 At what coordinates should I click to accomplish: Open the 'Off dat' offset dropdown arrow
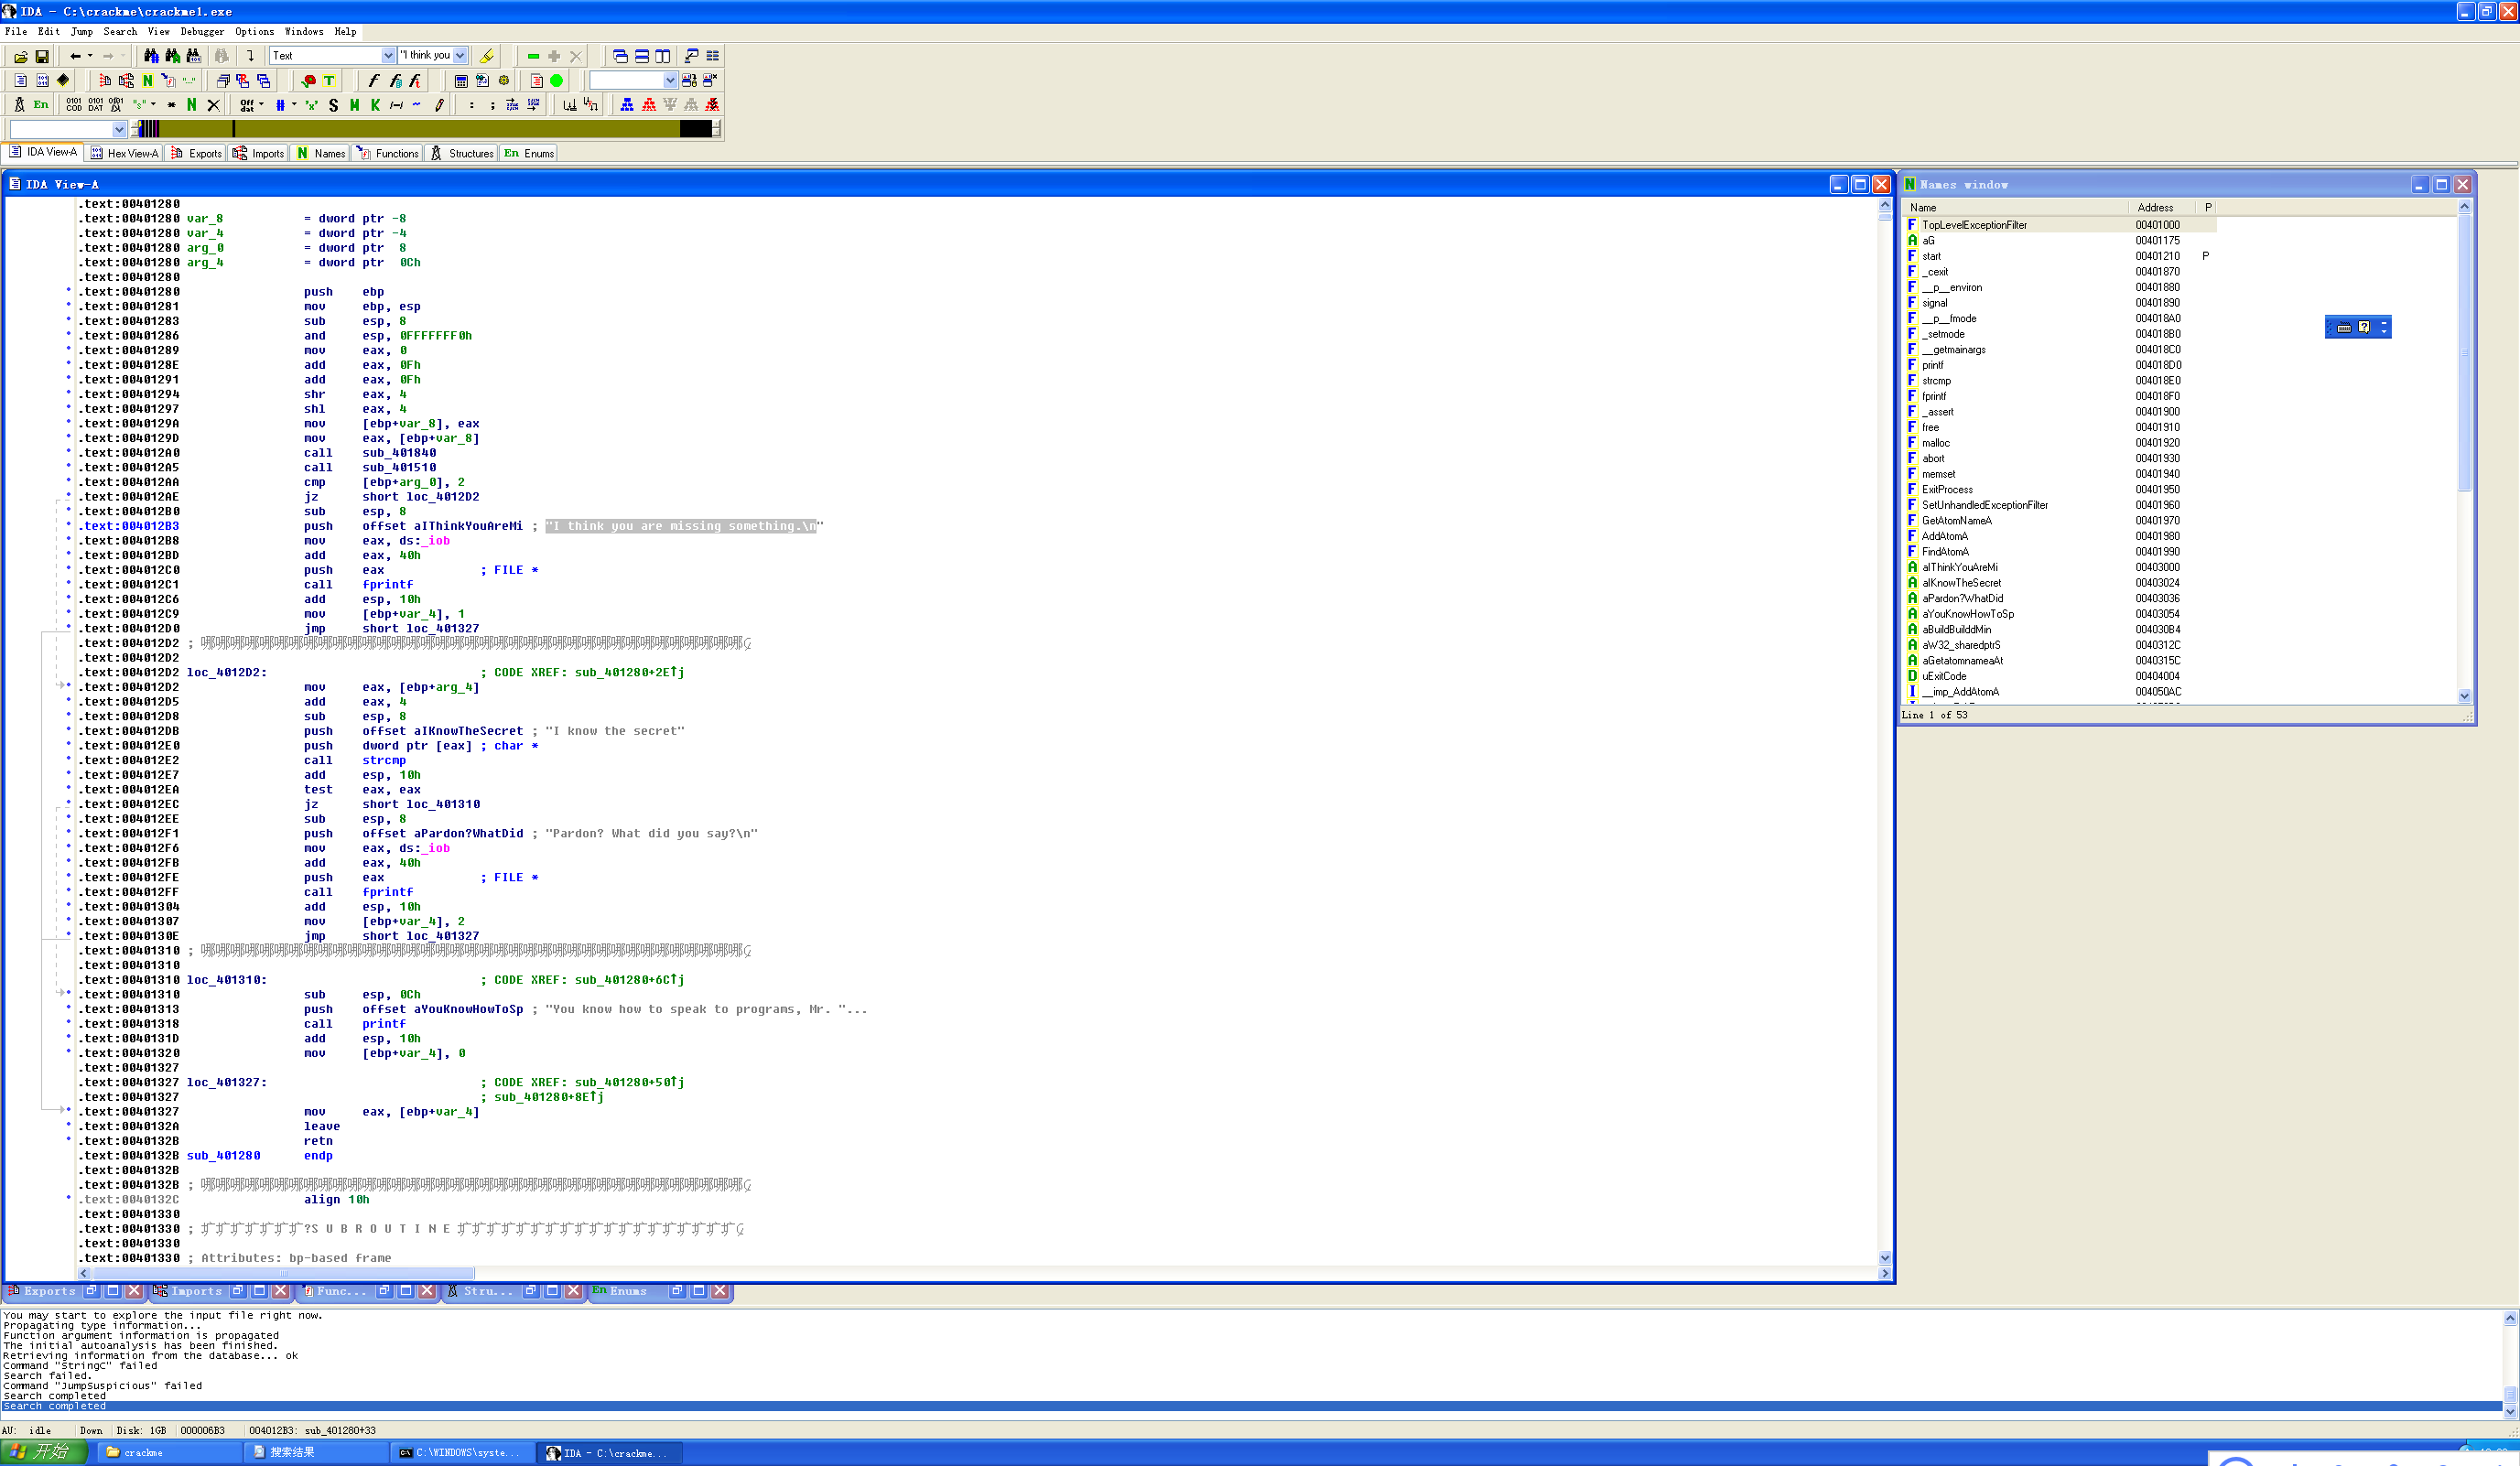[x=262, y=105]
